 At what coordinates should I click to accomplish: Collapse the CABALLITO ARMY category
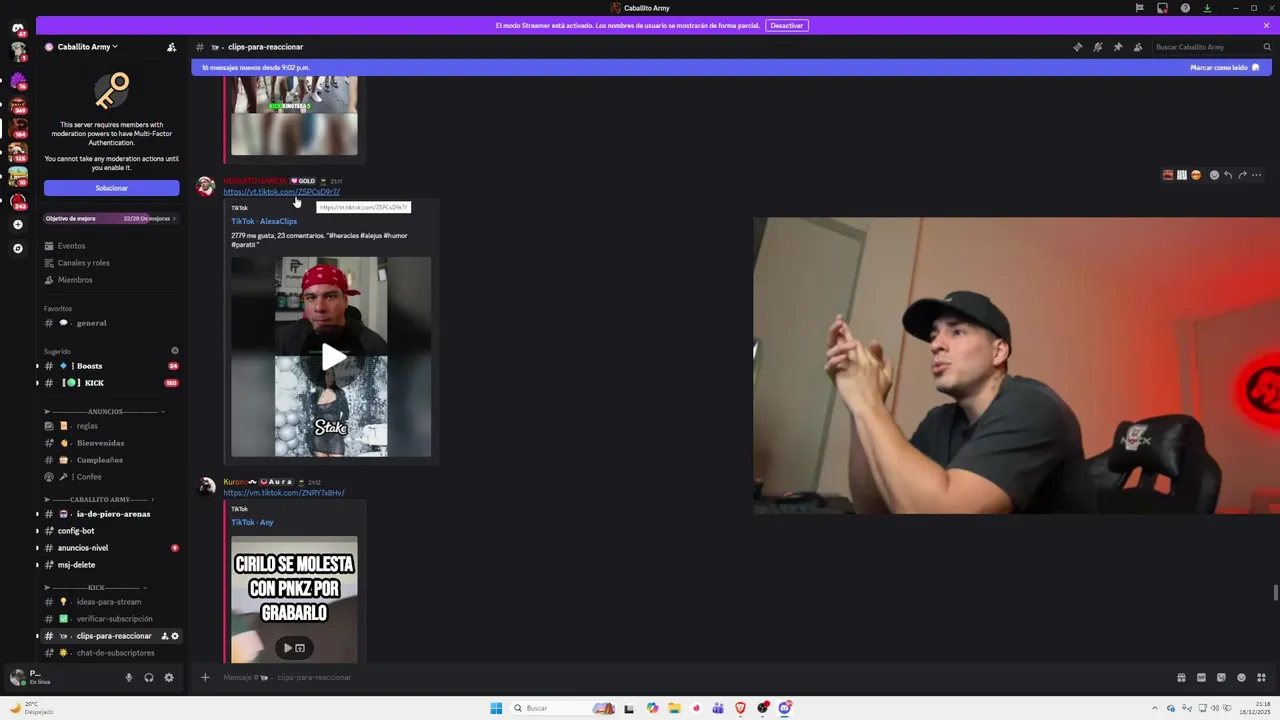pos(100,499)
